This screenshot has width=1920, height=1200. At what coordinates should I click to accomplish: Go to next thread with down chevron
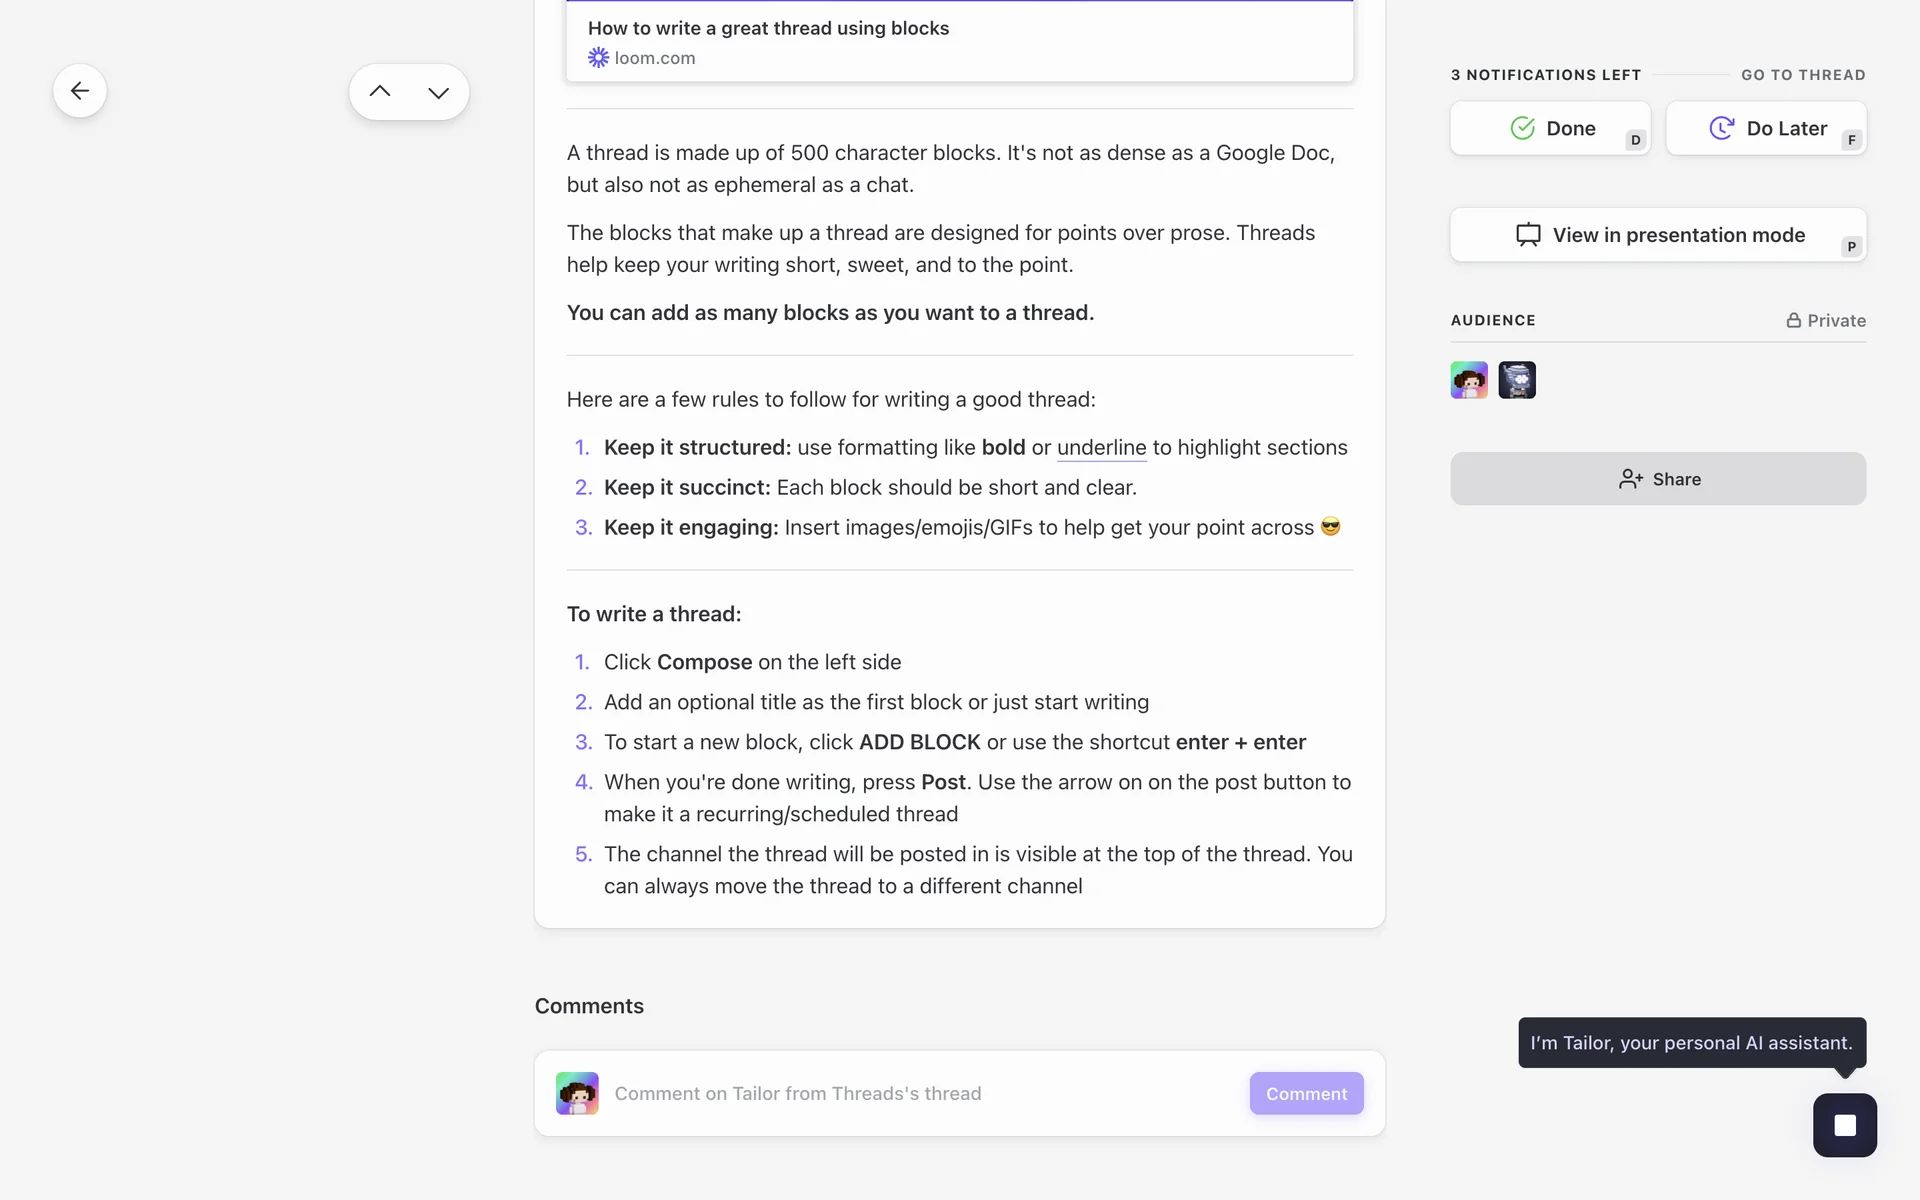click(x=438, y=92)
